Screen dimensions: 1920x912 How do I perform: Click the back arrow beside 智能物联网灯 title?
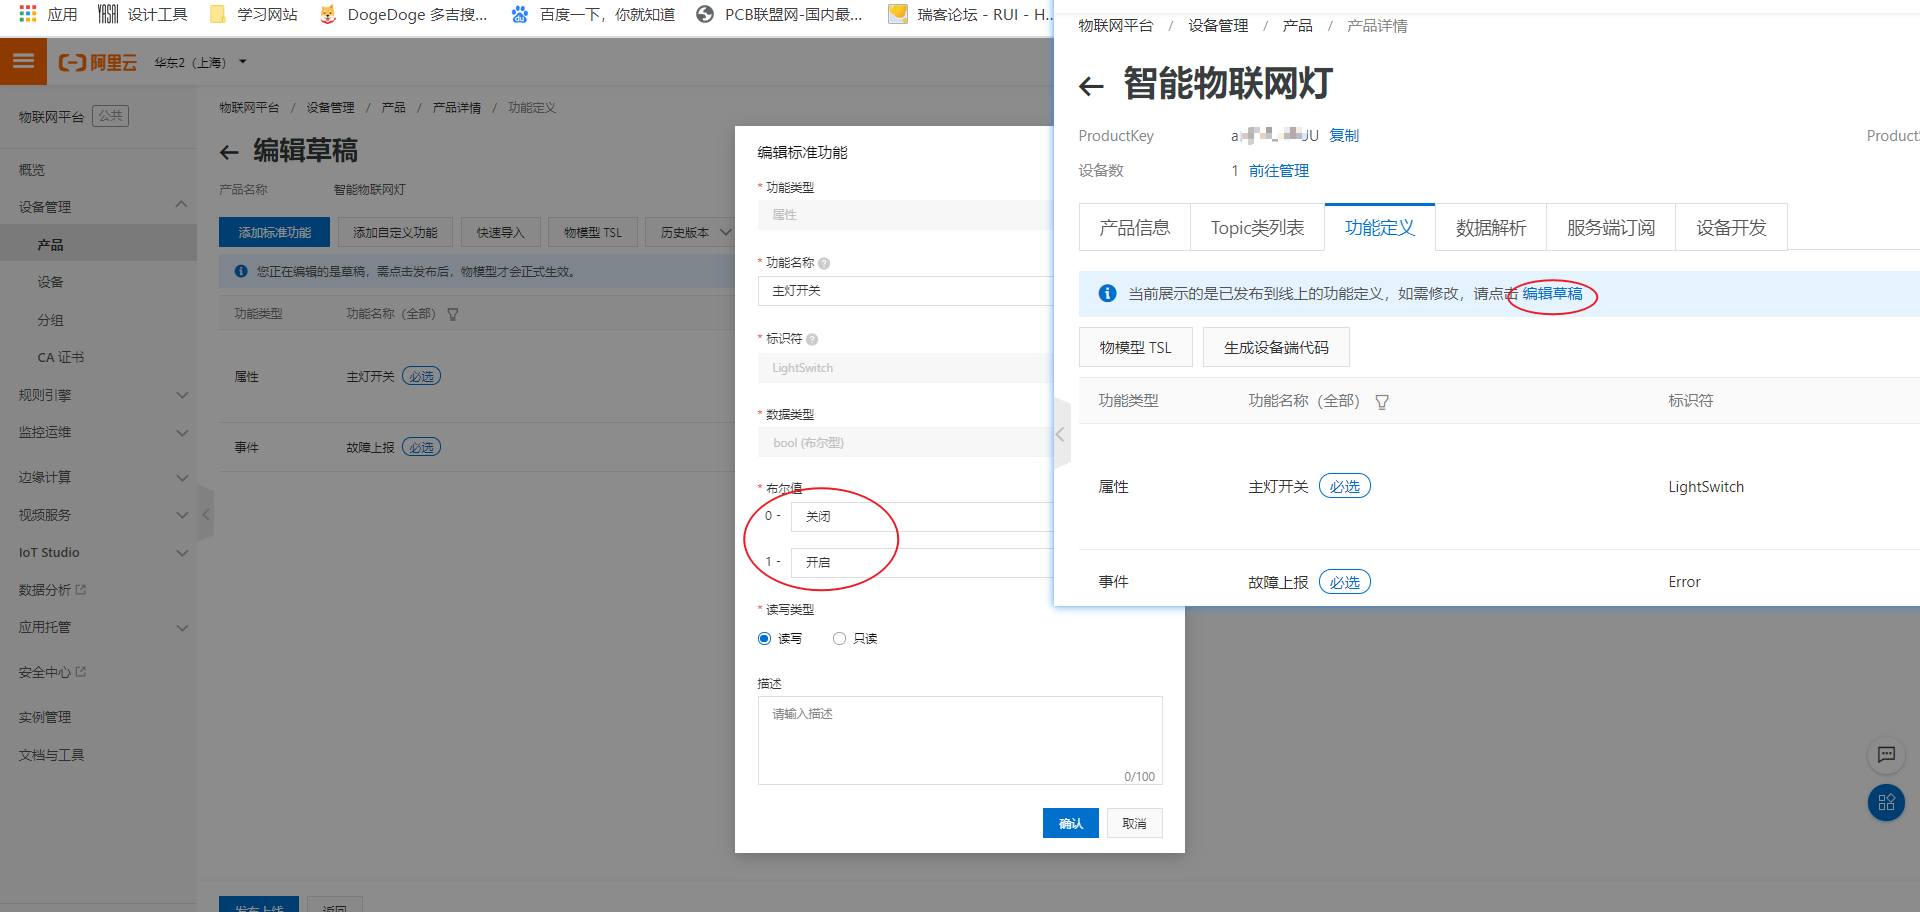click(x=1090, y=86)
